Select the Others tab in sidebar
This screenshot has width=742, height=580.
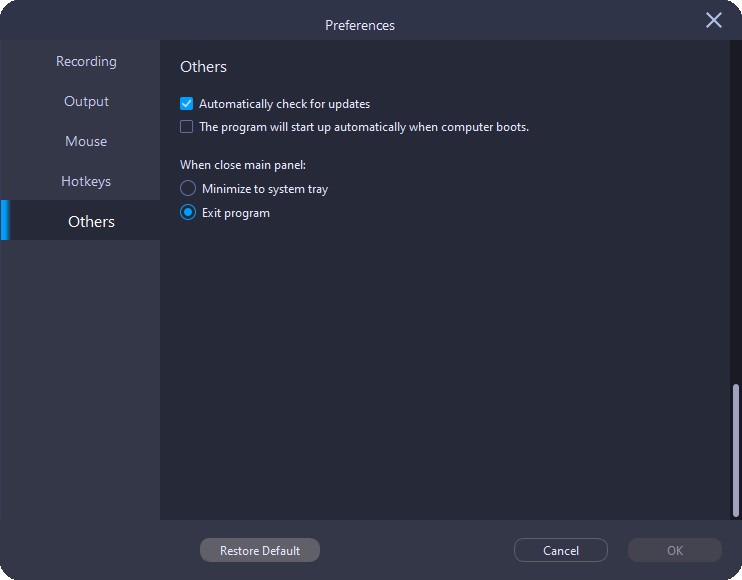click(91, 221)
